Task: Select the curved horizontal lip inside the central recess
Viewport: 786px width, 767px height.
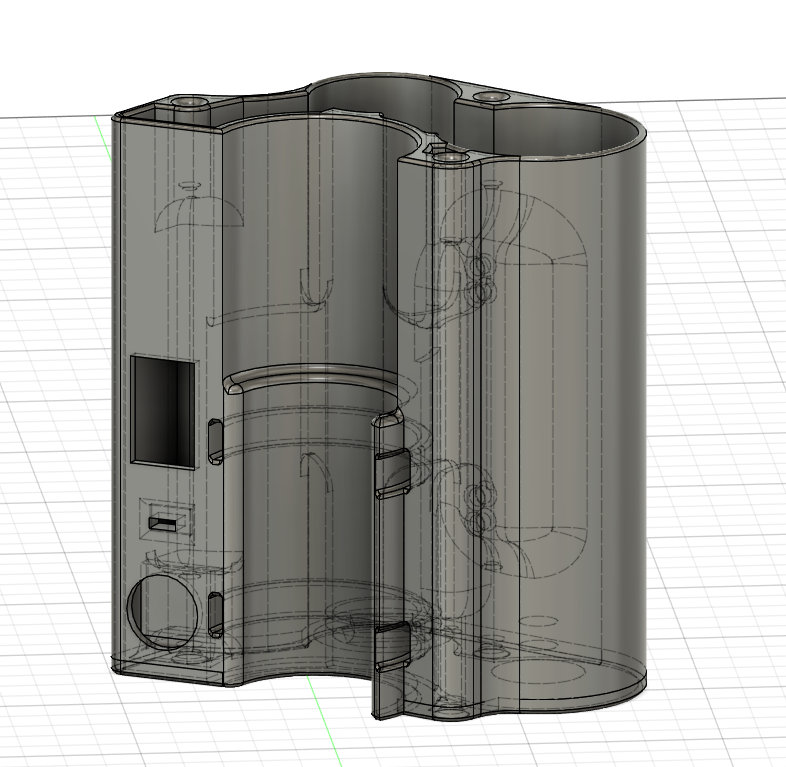Action: 313,378
